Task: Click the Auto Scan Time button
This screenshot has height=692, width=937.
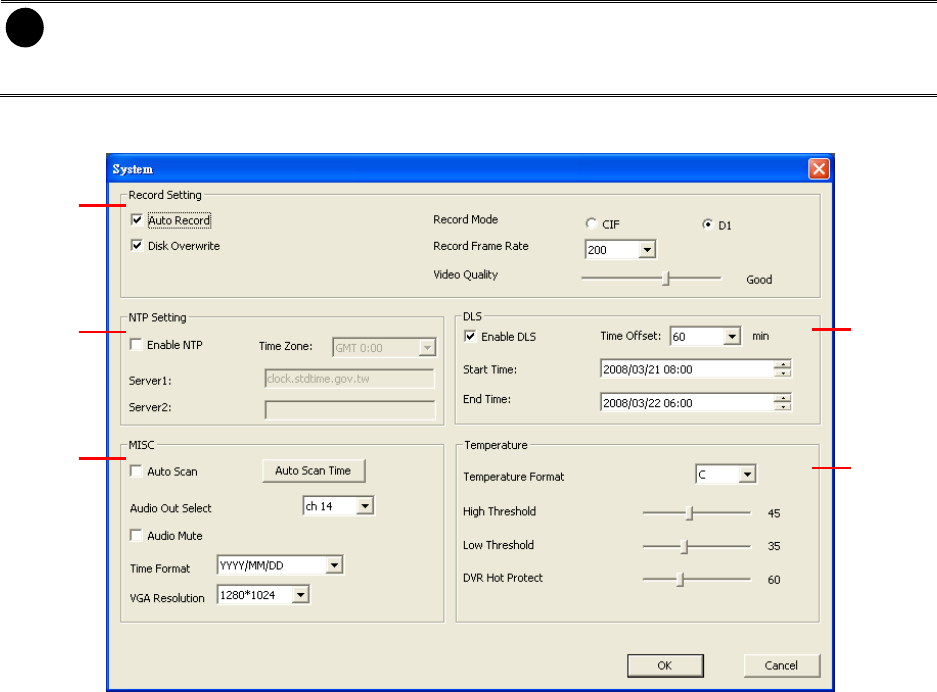Action: (x=313, y=470)
